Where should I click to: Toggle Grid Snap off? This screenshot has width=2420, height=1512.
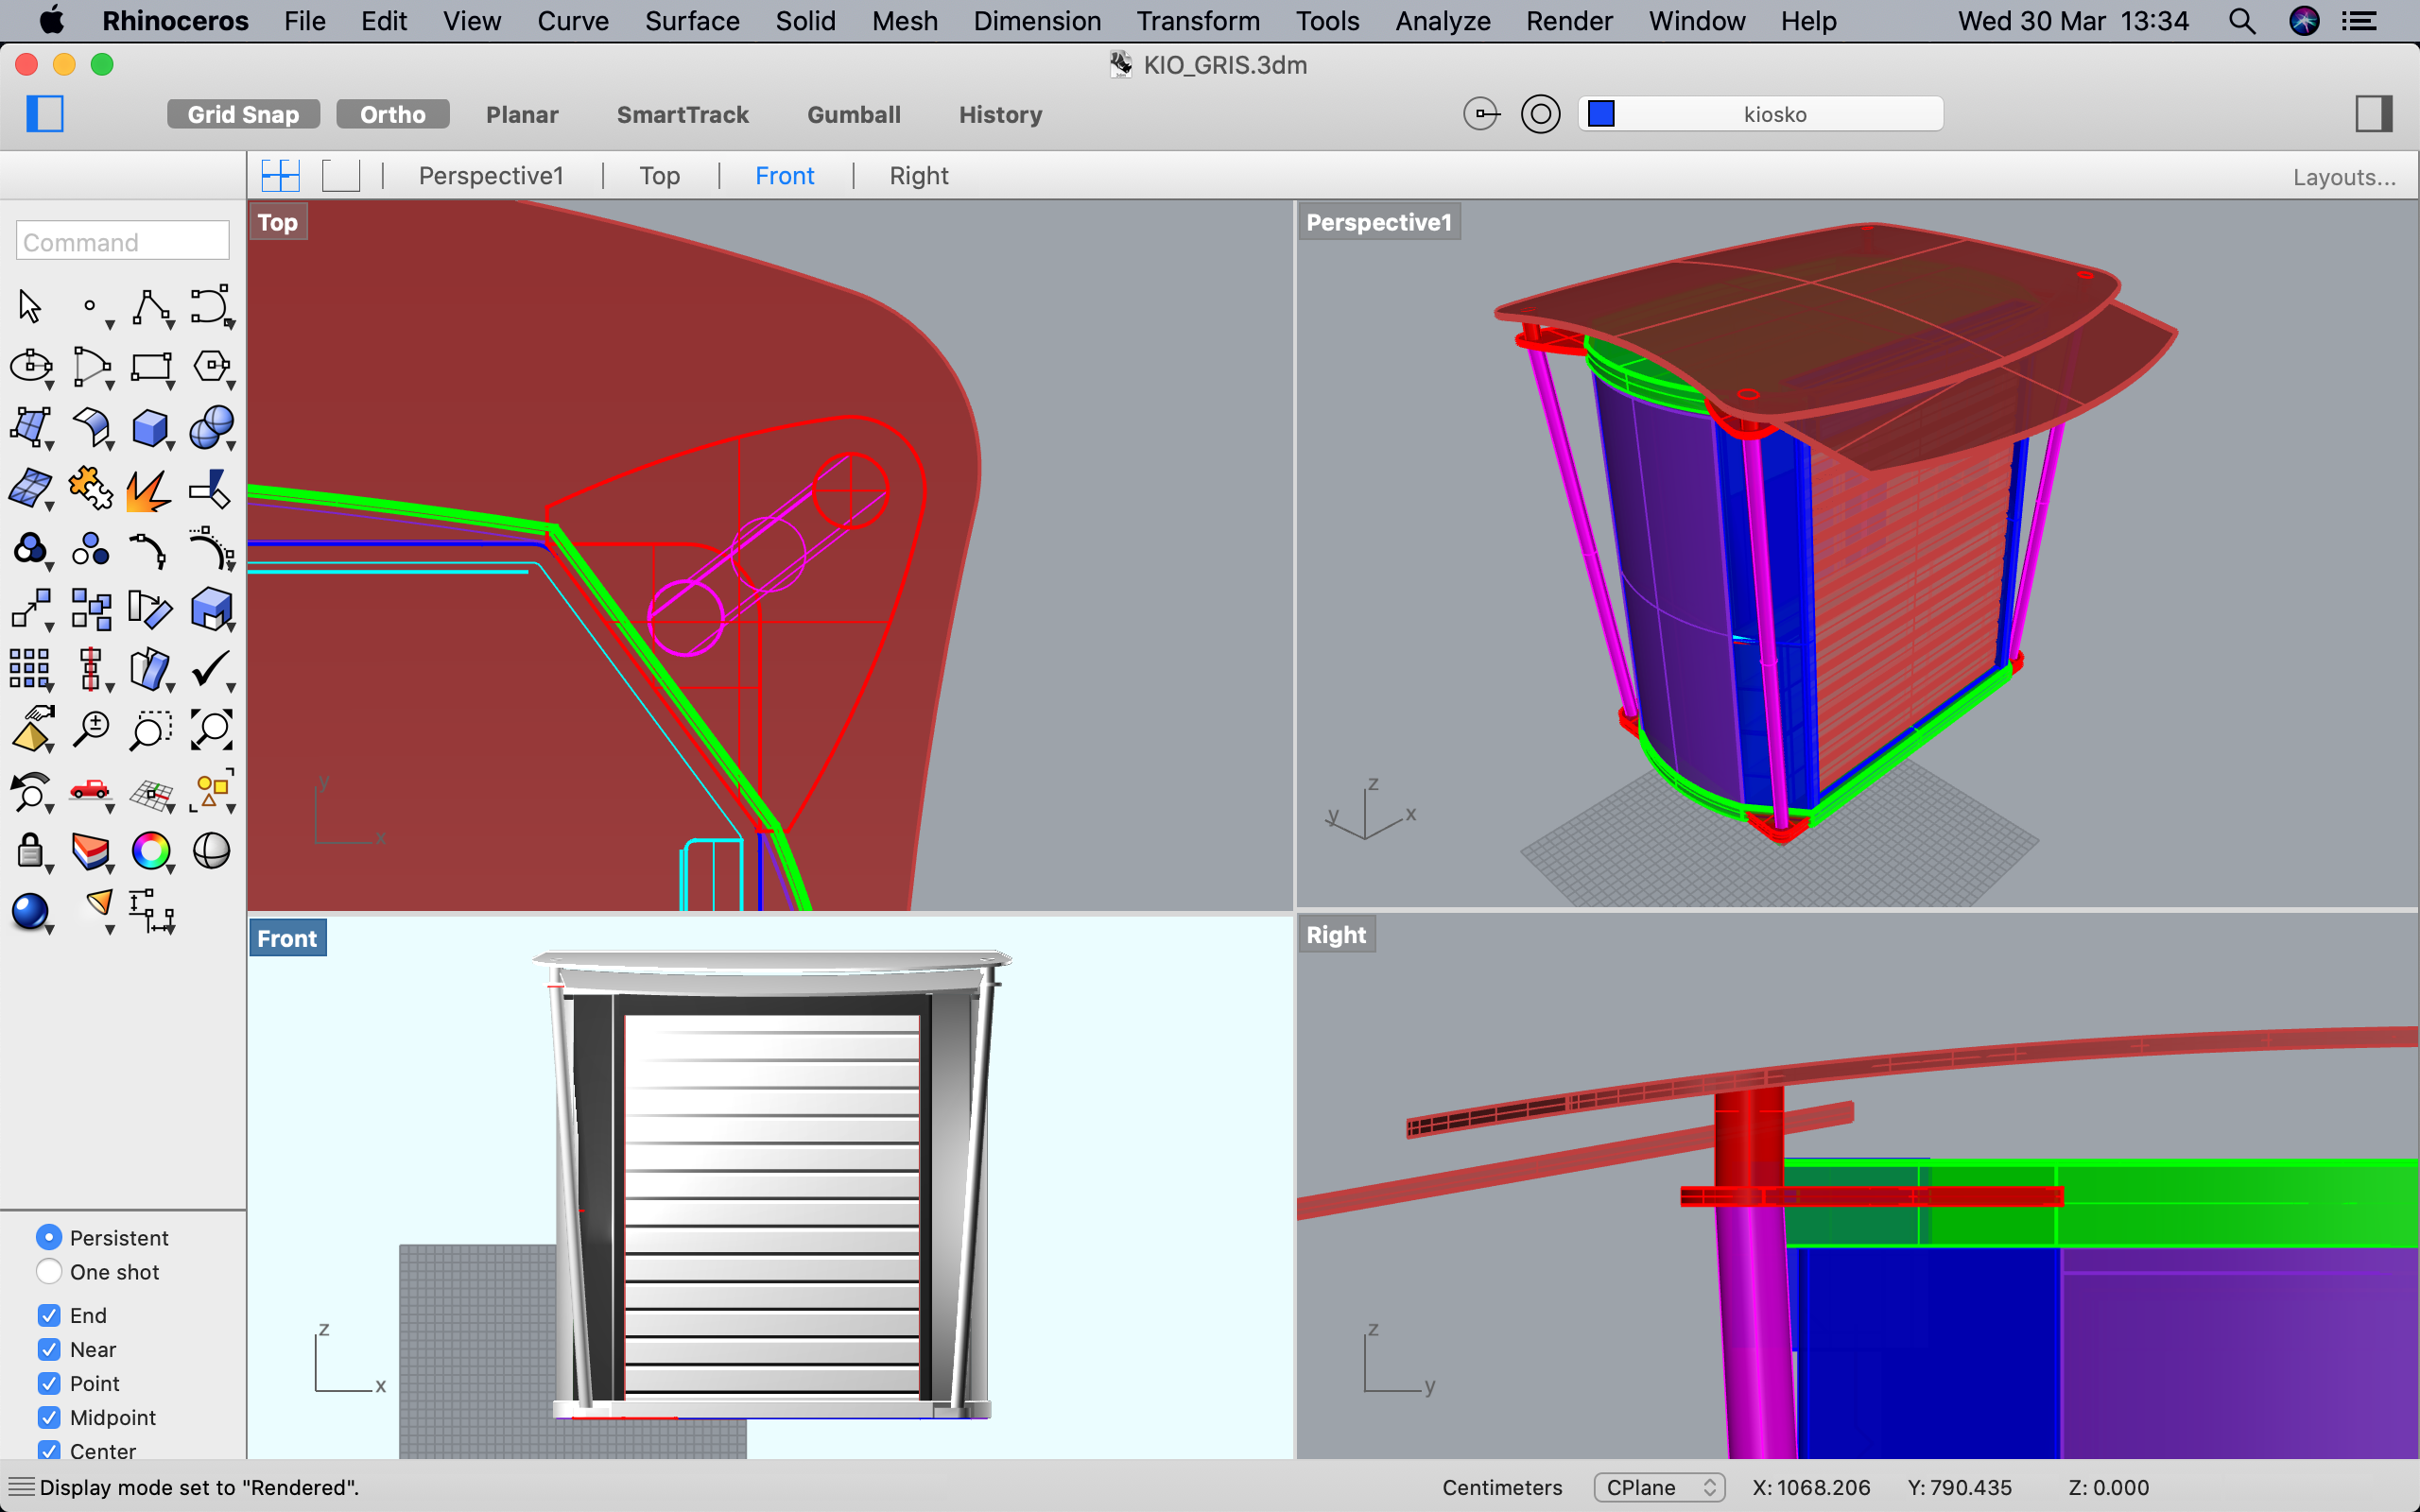click(x=243, y=114)
